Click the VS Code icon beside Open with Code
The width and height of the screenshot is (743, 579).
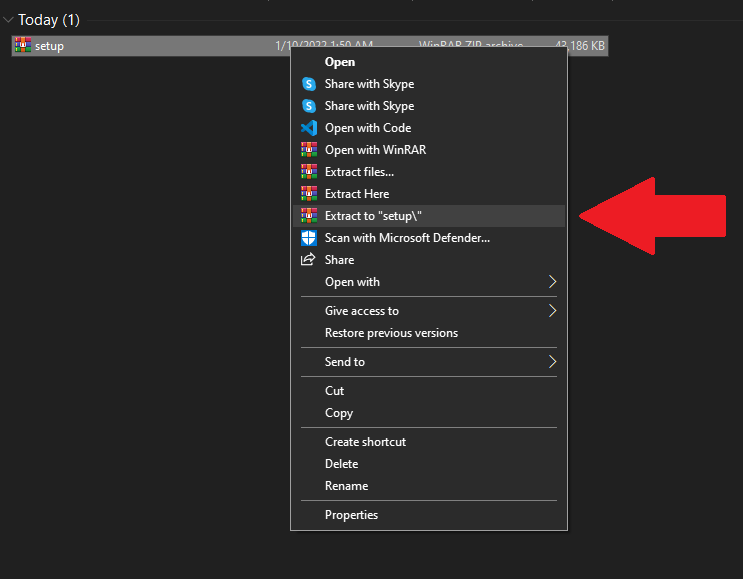[309, 128]
